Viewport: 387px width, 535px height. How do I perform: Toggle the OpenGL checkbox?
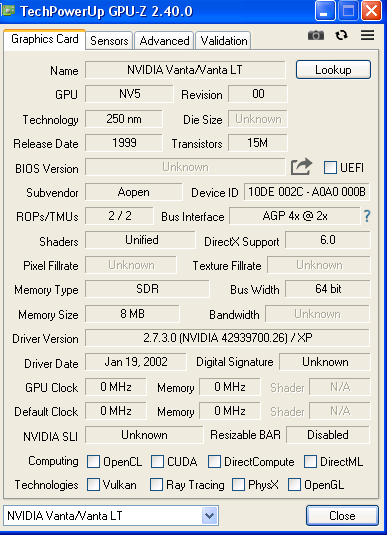click(294, 485)
